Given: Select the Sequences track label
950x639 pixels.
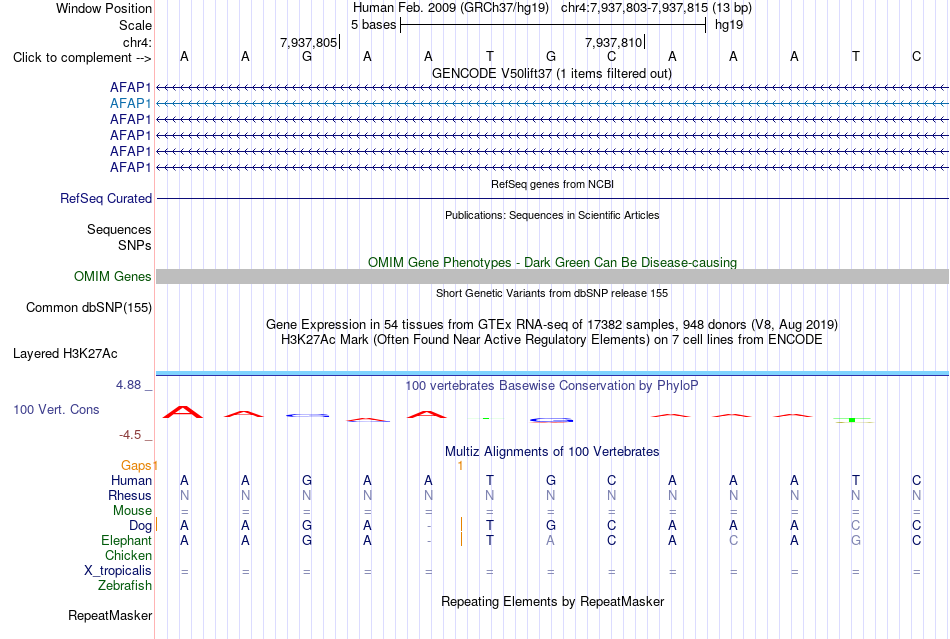Looking at the screenshot, I should 119,230.
